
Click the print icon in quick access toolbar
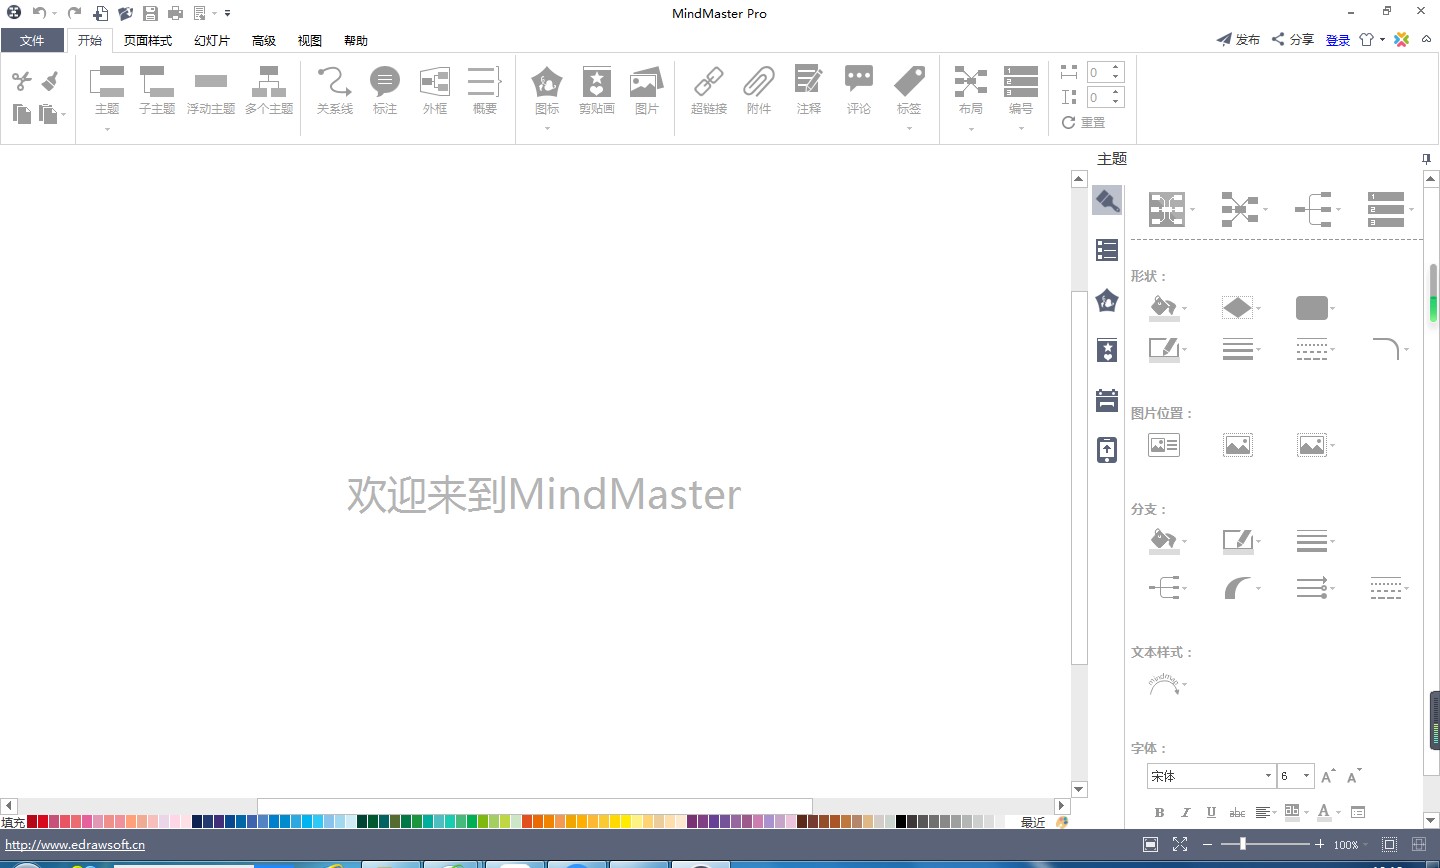tap(175, 13)
